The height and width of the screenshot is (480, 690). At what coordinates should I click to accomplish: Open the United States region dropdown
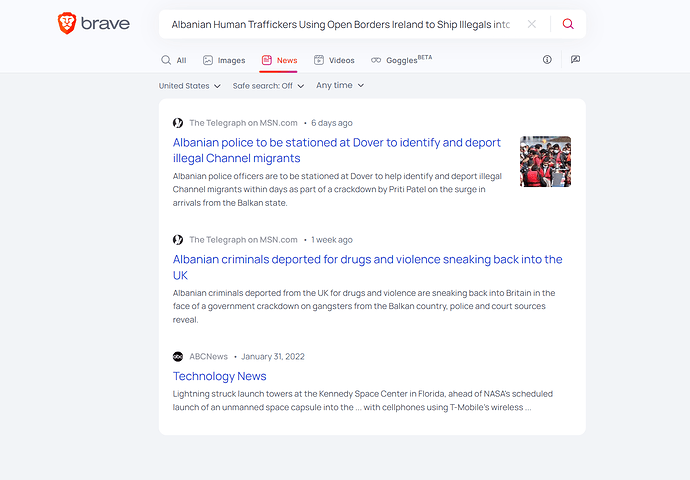(190, 86)
